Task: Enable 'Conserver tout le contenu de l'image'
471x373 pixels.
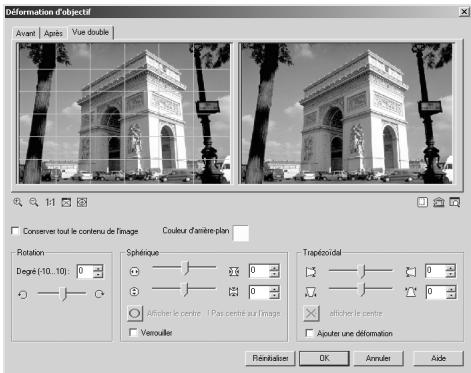Action: tap(15, 231)
